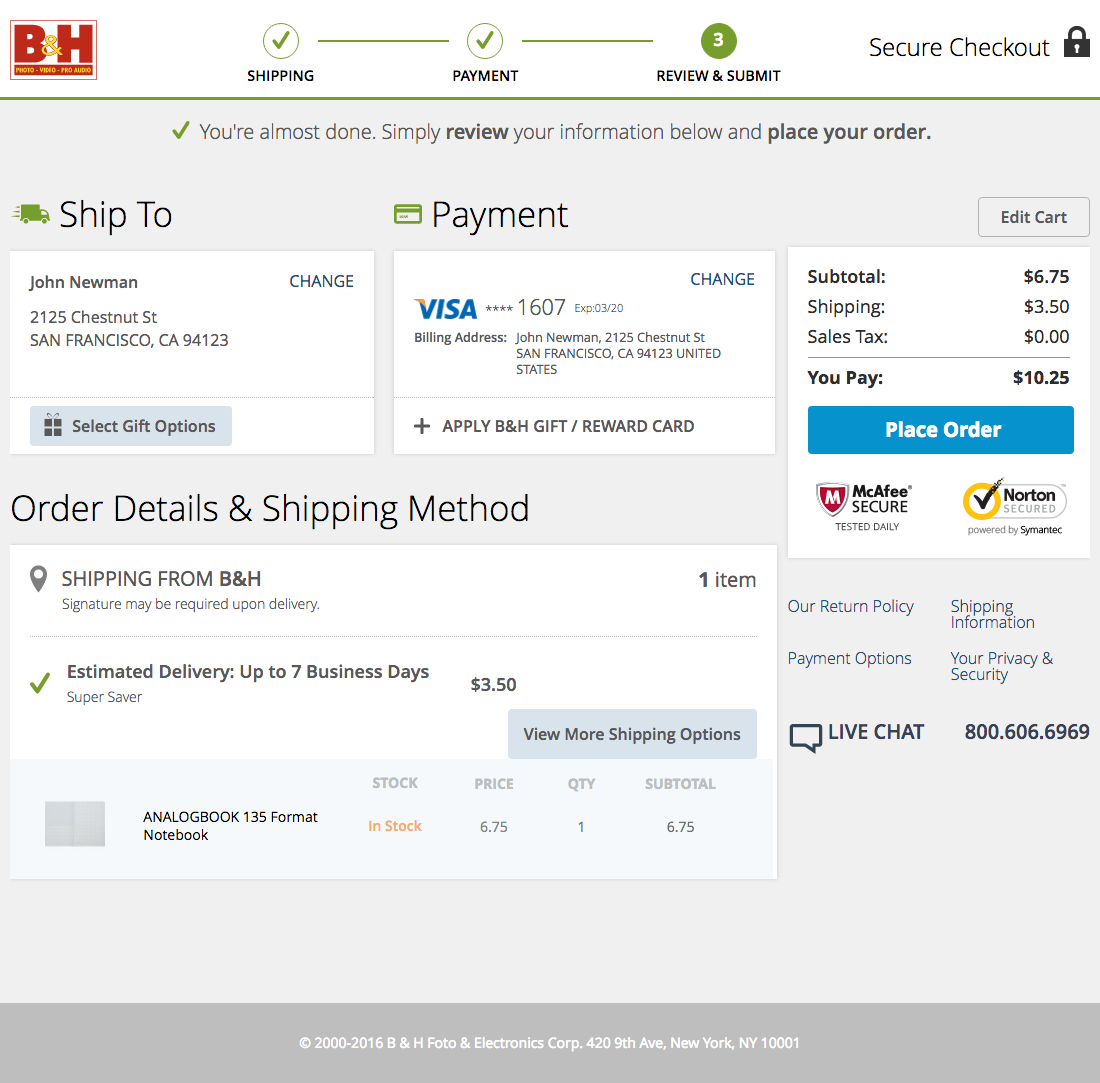Image resolution: width=1100 pixels, height=1083 pixels.
Task: Click the McAfee Secure badge
Action: click(864, 504)
